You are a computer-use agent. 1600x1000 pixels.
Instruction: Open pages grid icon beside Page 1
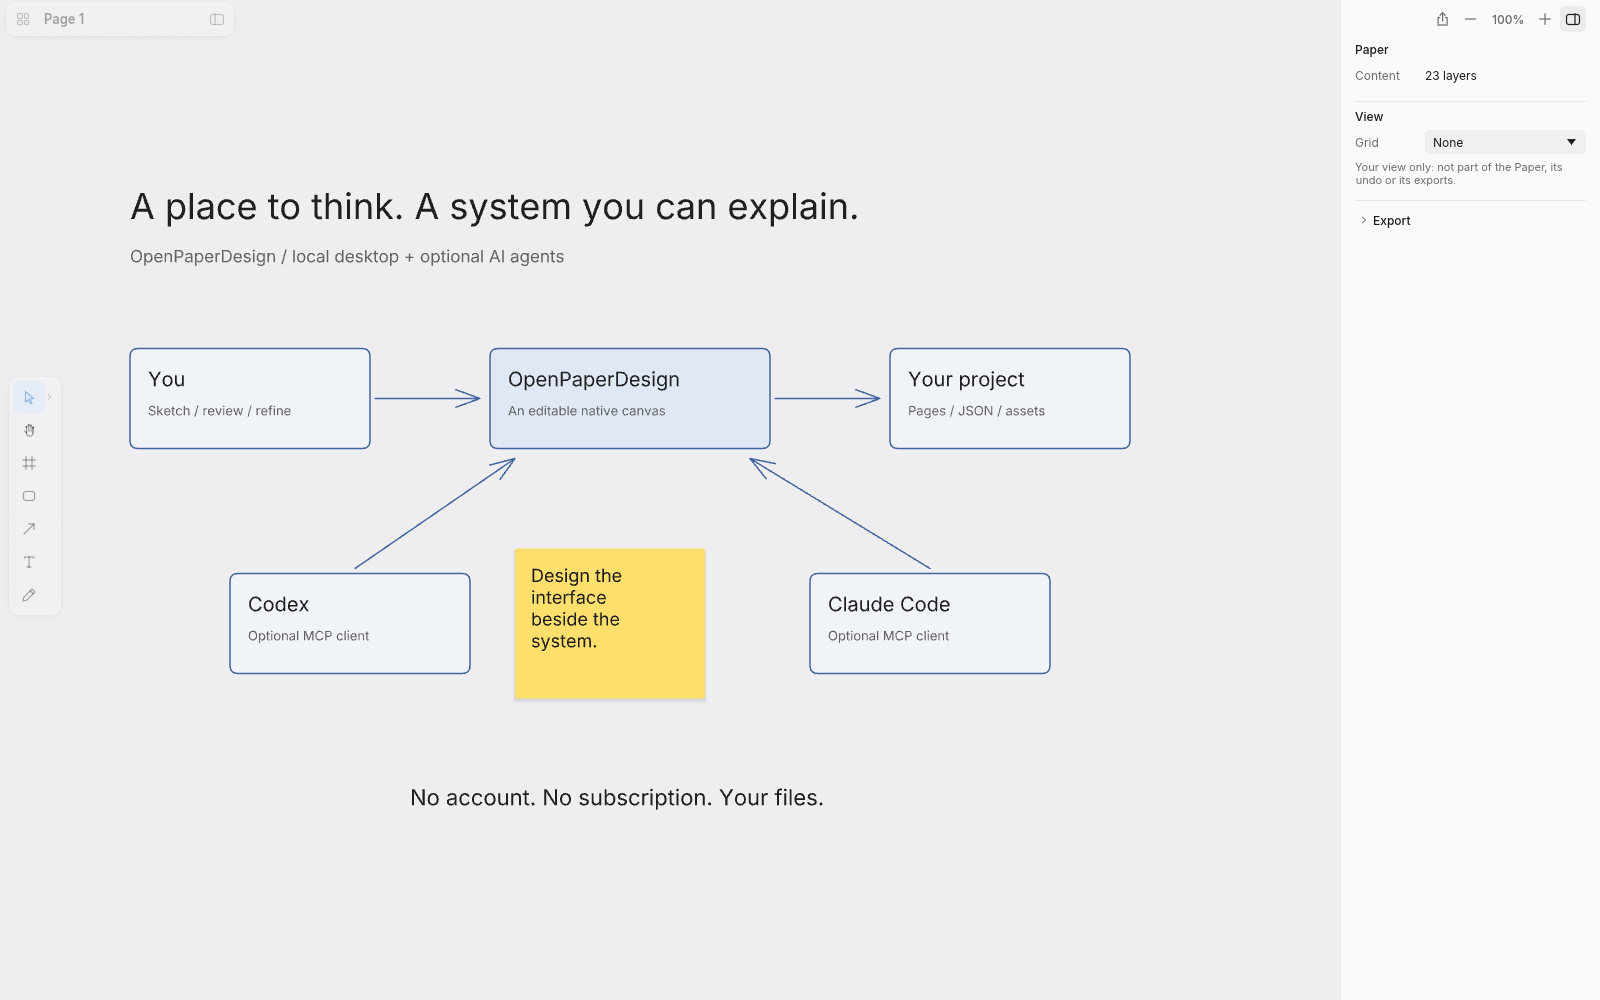(23, 19)
